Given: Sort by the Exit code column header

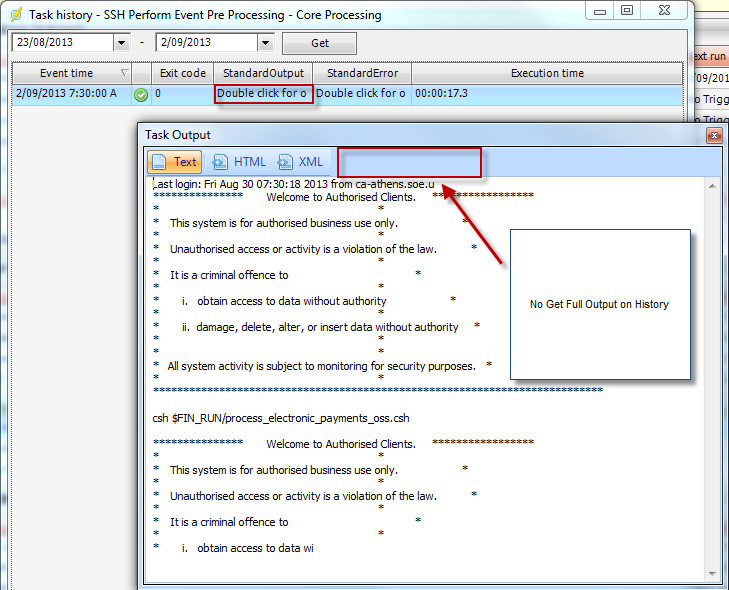Looking at the screenshot, I should 182,73.
